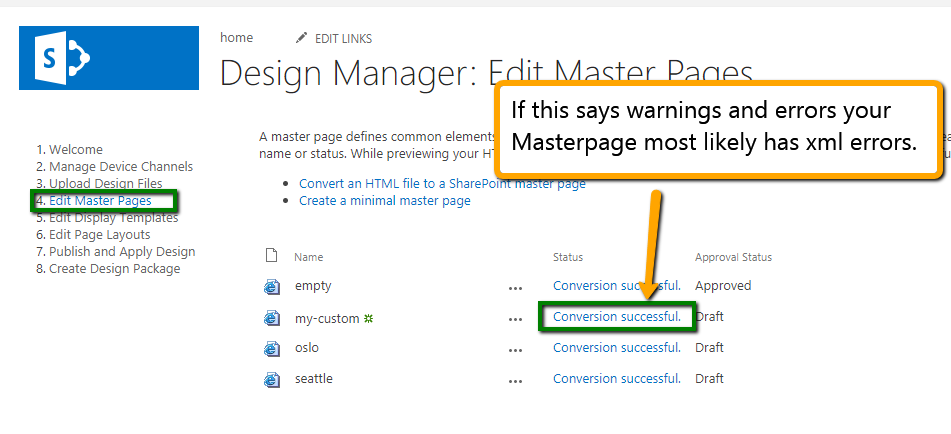Open the file icon for seattle
The width and height of the screenshot is (951, 434).
click(x=272, y=379)
